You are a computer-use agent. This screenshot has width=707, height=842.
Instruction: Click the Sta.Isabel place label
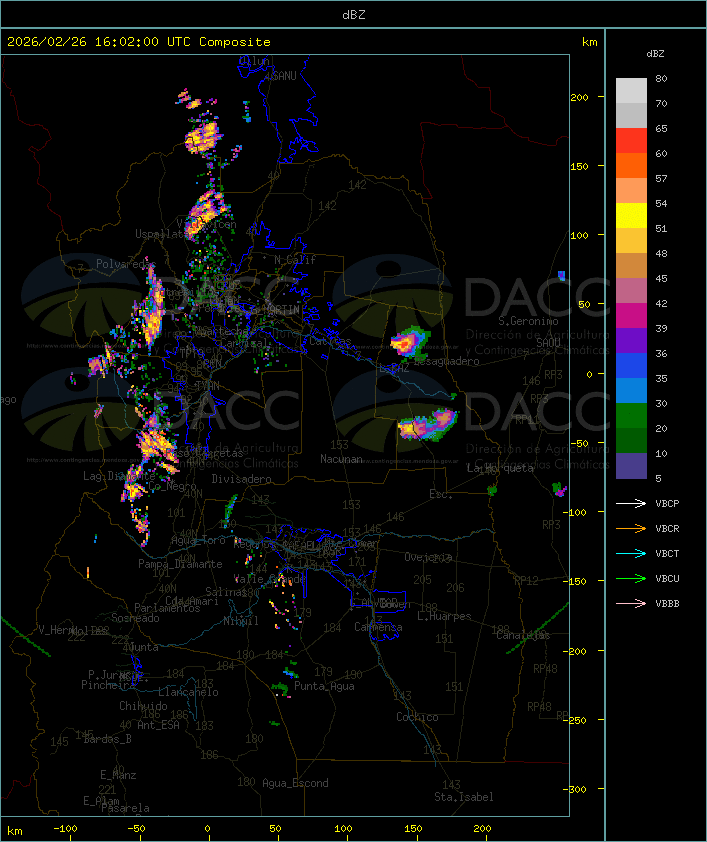[x=463, y=797]
